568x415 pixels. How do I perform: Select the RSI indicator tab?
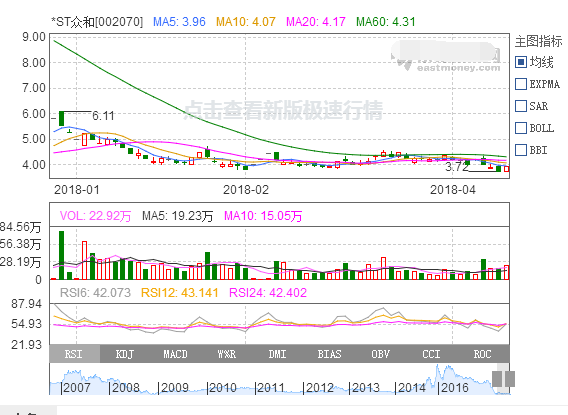point(74,354)
